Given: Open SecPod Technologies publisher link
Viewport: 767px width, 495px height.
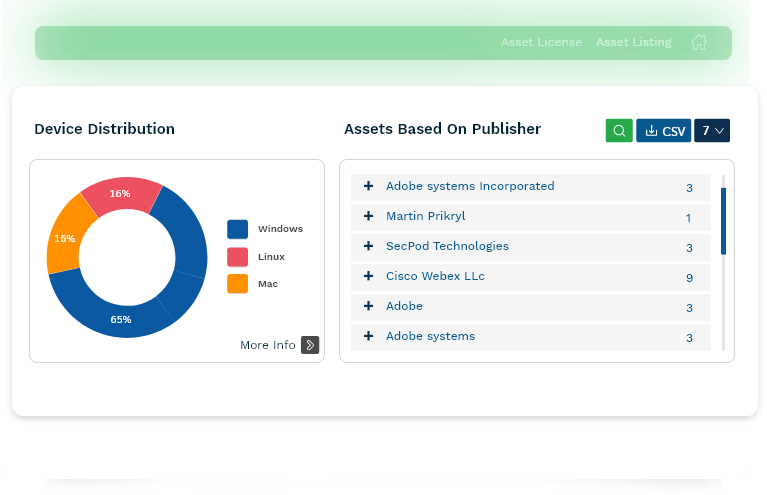Looking at the screenshot, I should pyautogui.click(x=447, y=246).
